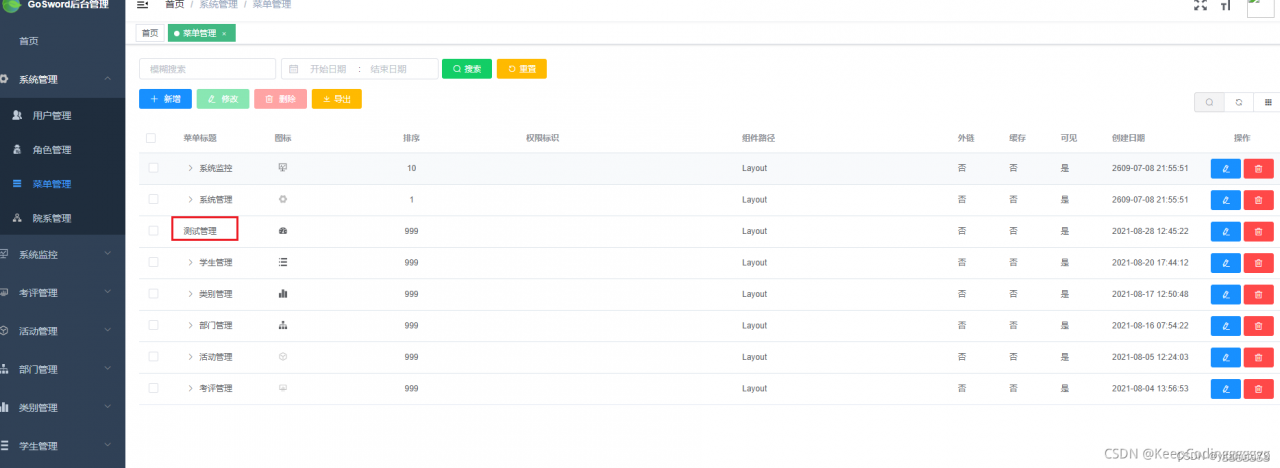Image resolution: width=1280 pixels, height=468 pixels.
Task: Delete the 系统管理 table row
Action: pos(1258,200)
